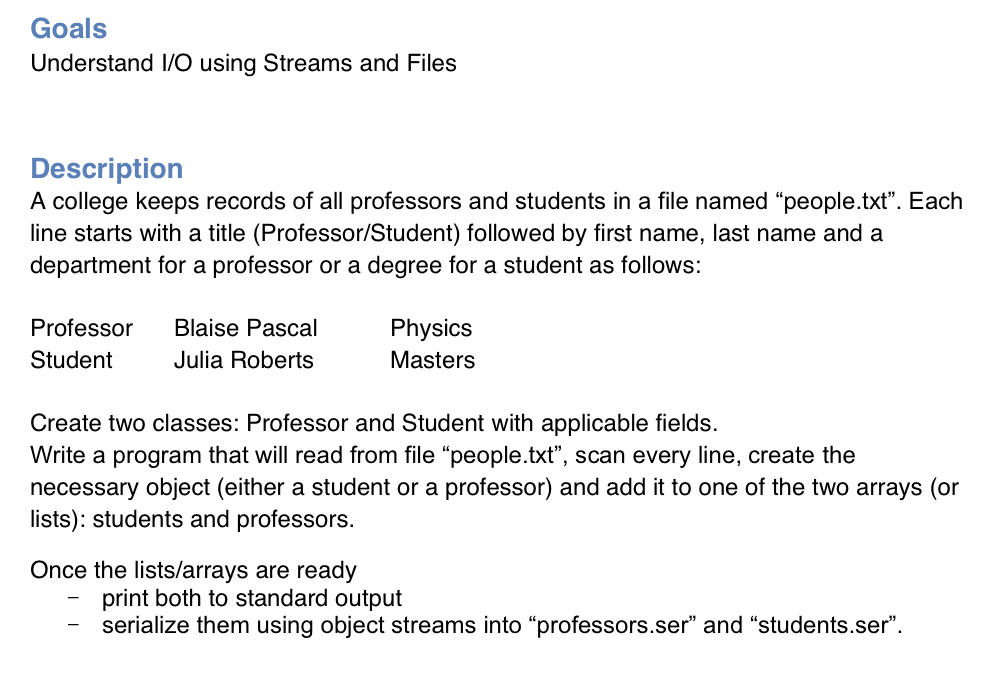Click the second “people.txt” in the Write line

[x=500, y=456]
